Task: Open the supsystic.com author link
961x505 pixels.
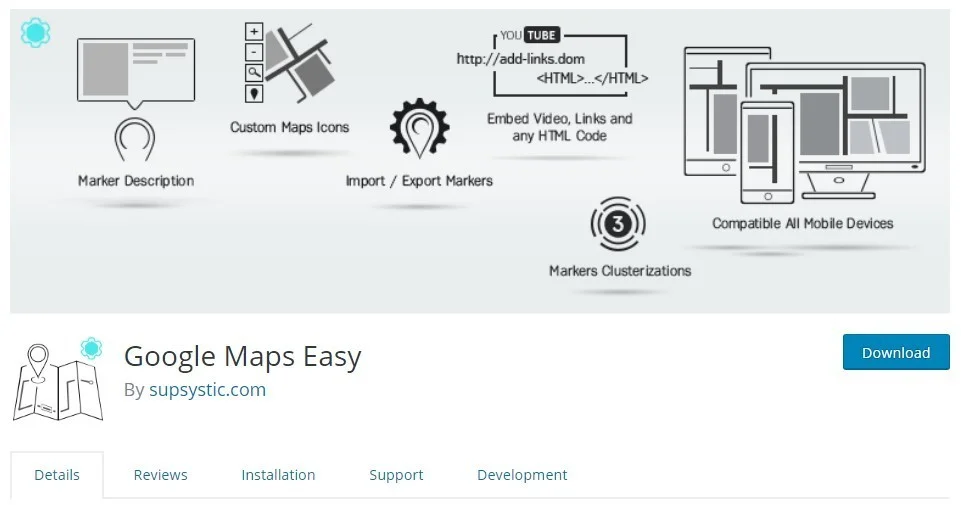Action: (x=207, y=390)
